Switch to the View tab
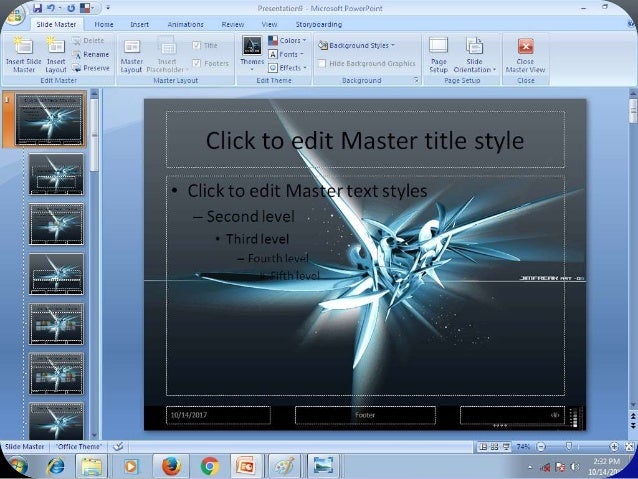The height and width of the screenshot is (479, 638). click(269, 24)
